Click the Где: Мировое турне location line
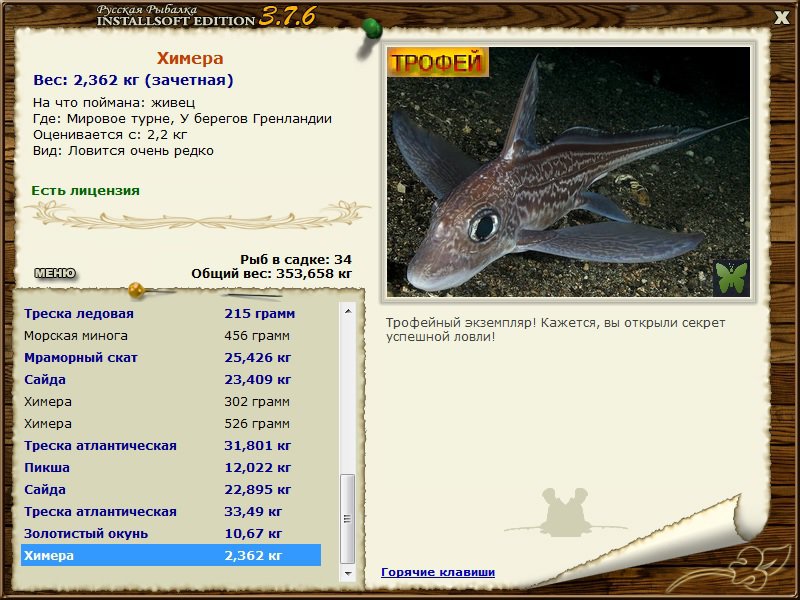Screen dimensions: 800x600 click(183, 119)
